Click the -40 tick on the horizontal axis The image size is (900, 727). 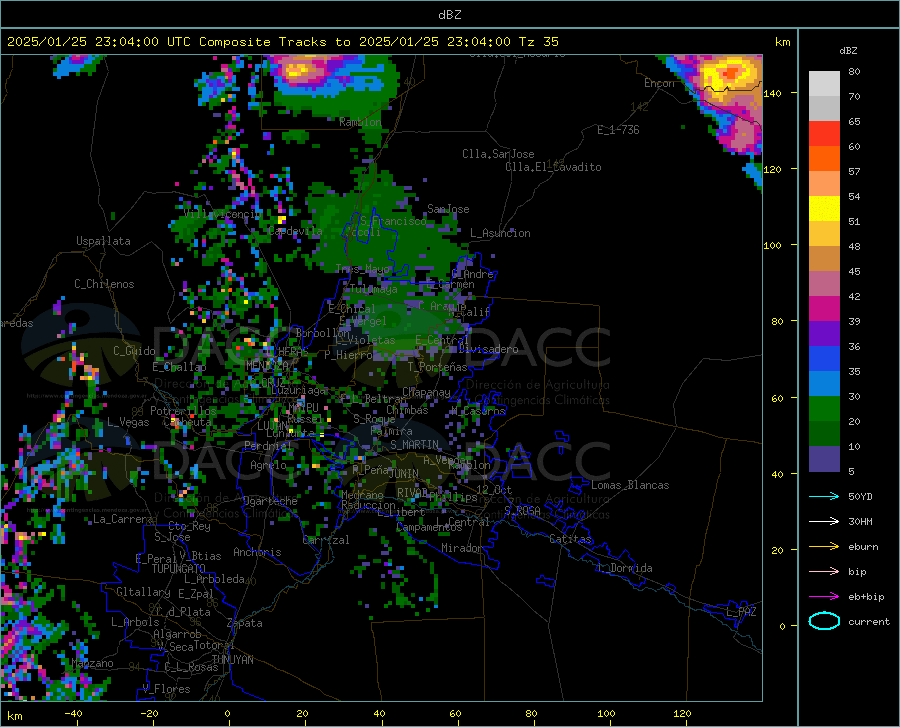73,714
